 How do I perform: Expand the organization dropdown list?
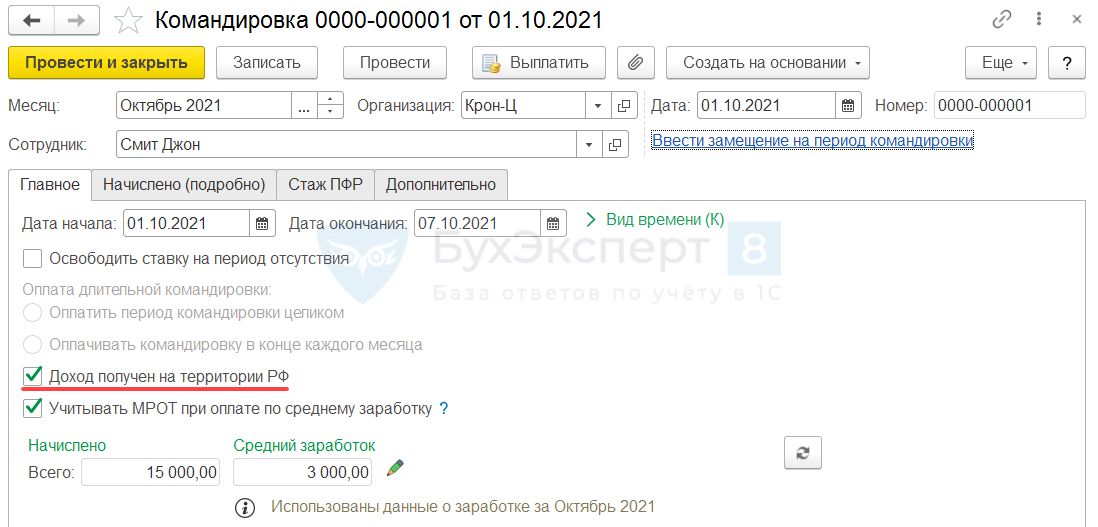pos(598,105)
